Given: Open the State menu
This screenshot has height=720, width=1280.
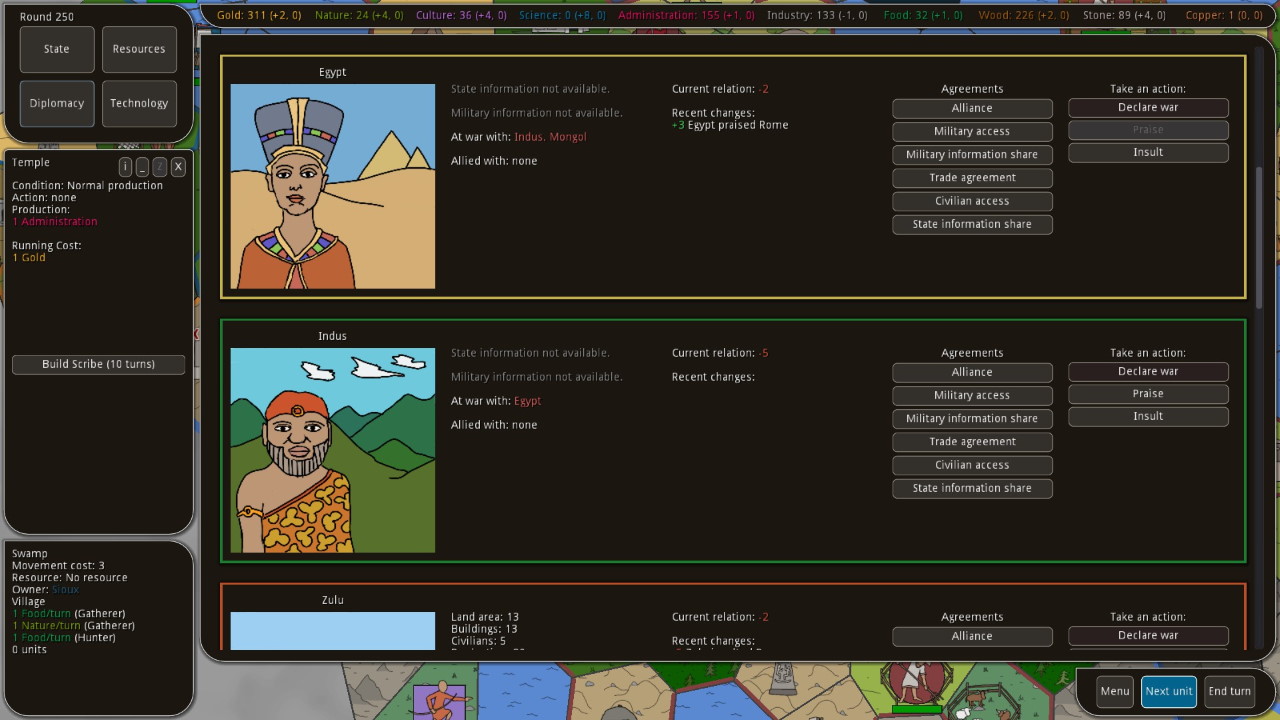Looking at the screenshot, I should pos(57,49).
